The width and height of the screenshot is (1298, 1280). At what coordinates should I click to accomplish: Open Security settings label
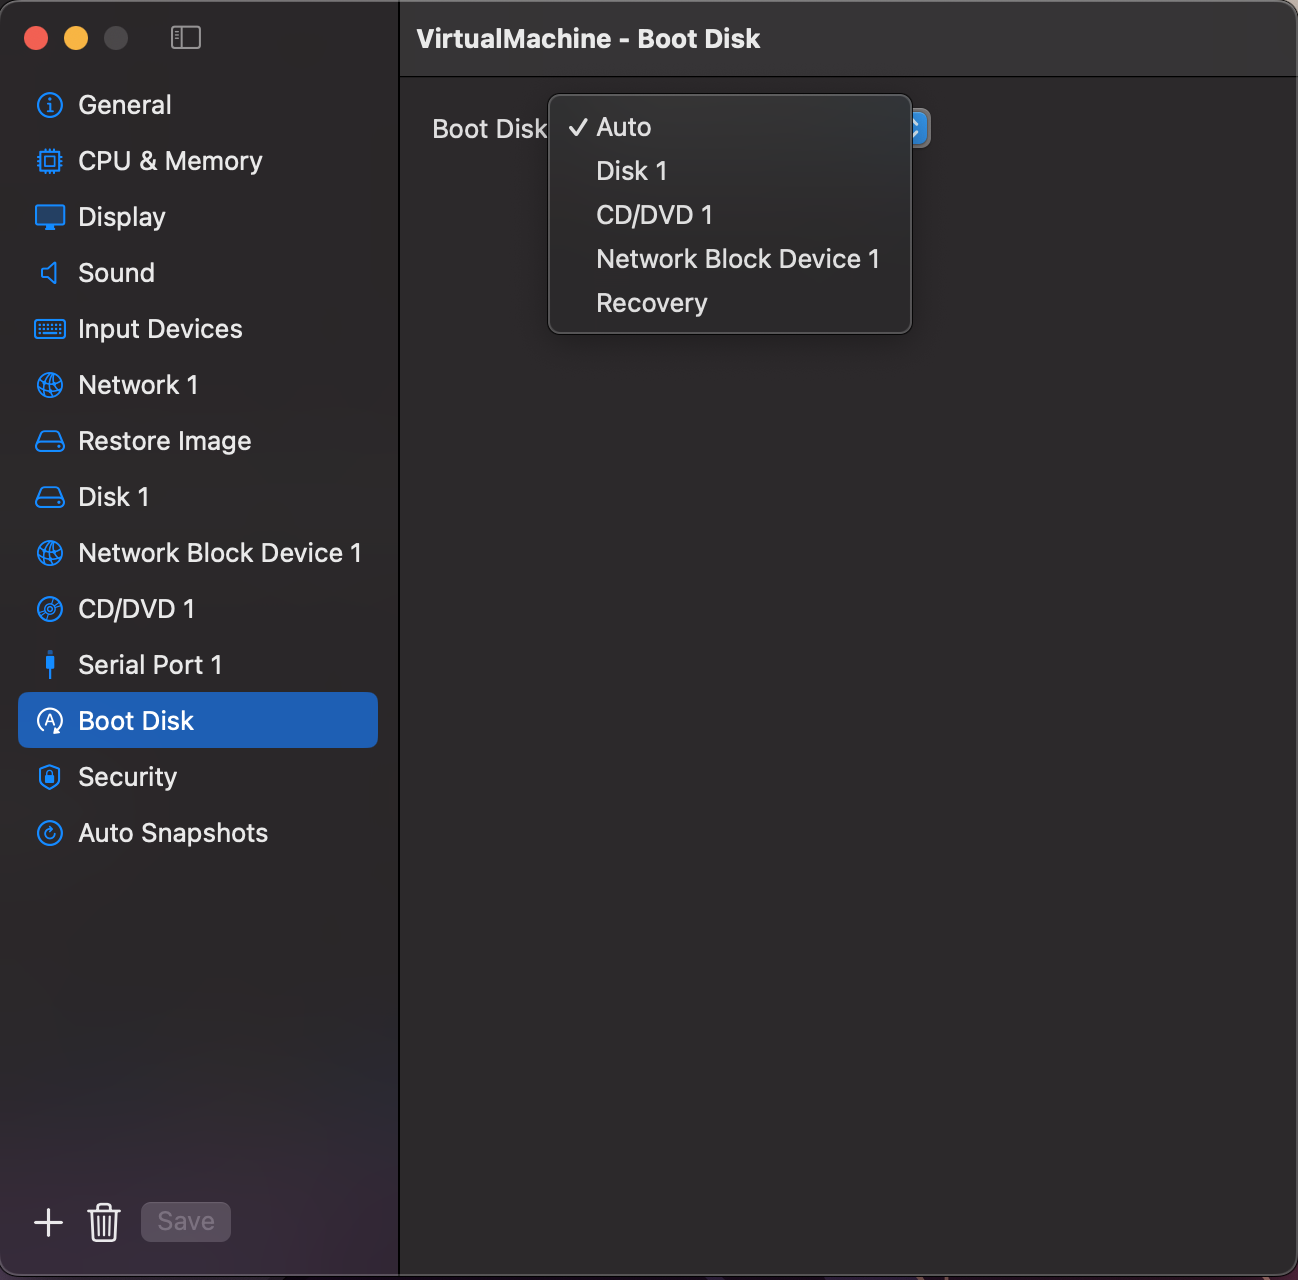click(128, 777)
